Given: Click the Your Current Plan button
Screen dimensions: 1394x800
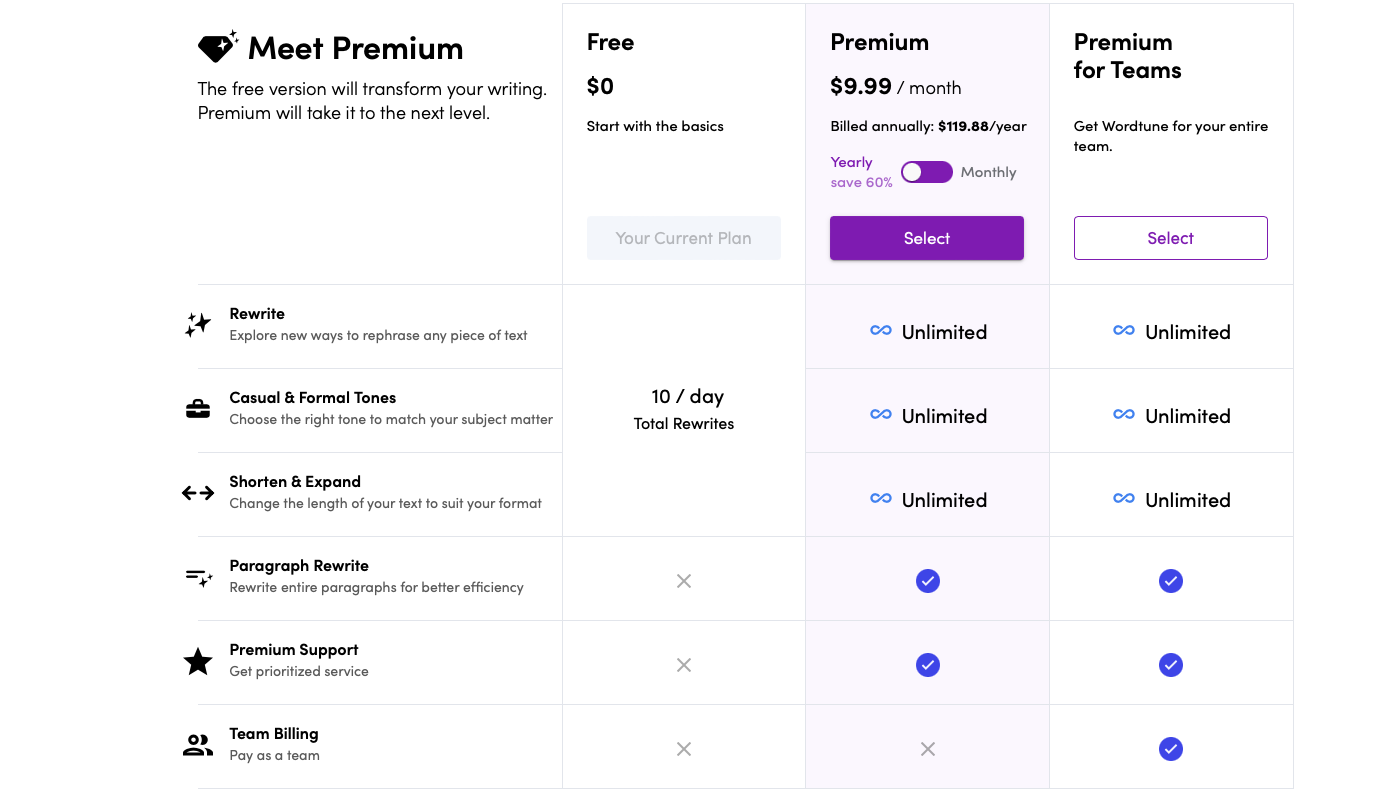Looking at the screenshot, I should [684, 238].
